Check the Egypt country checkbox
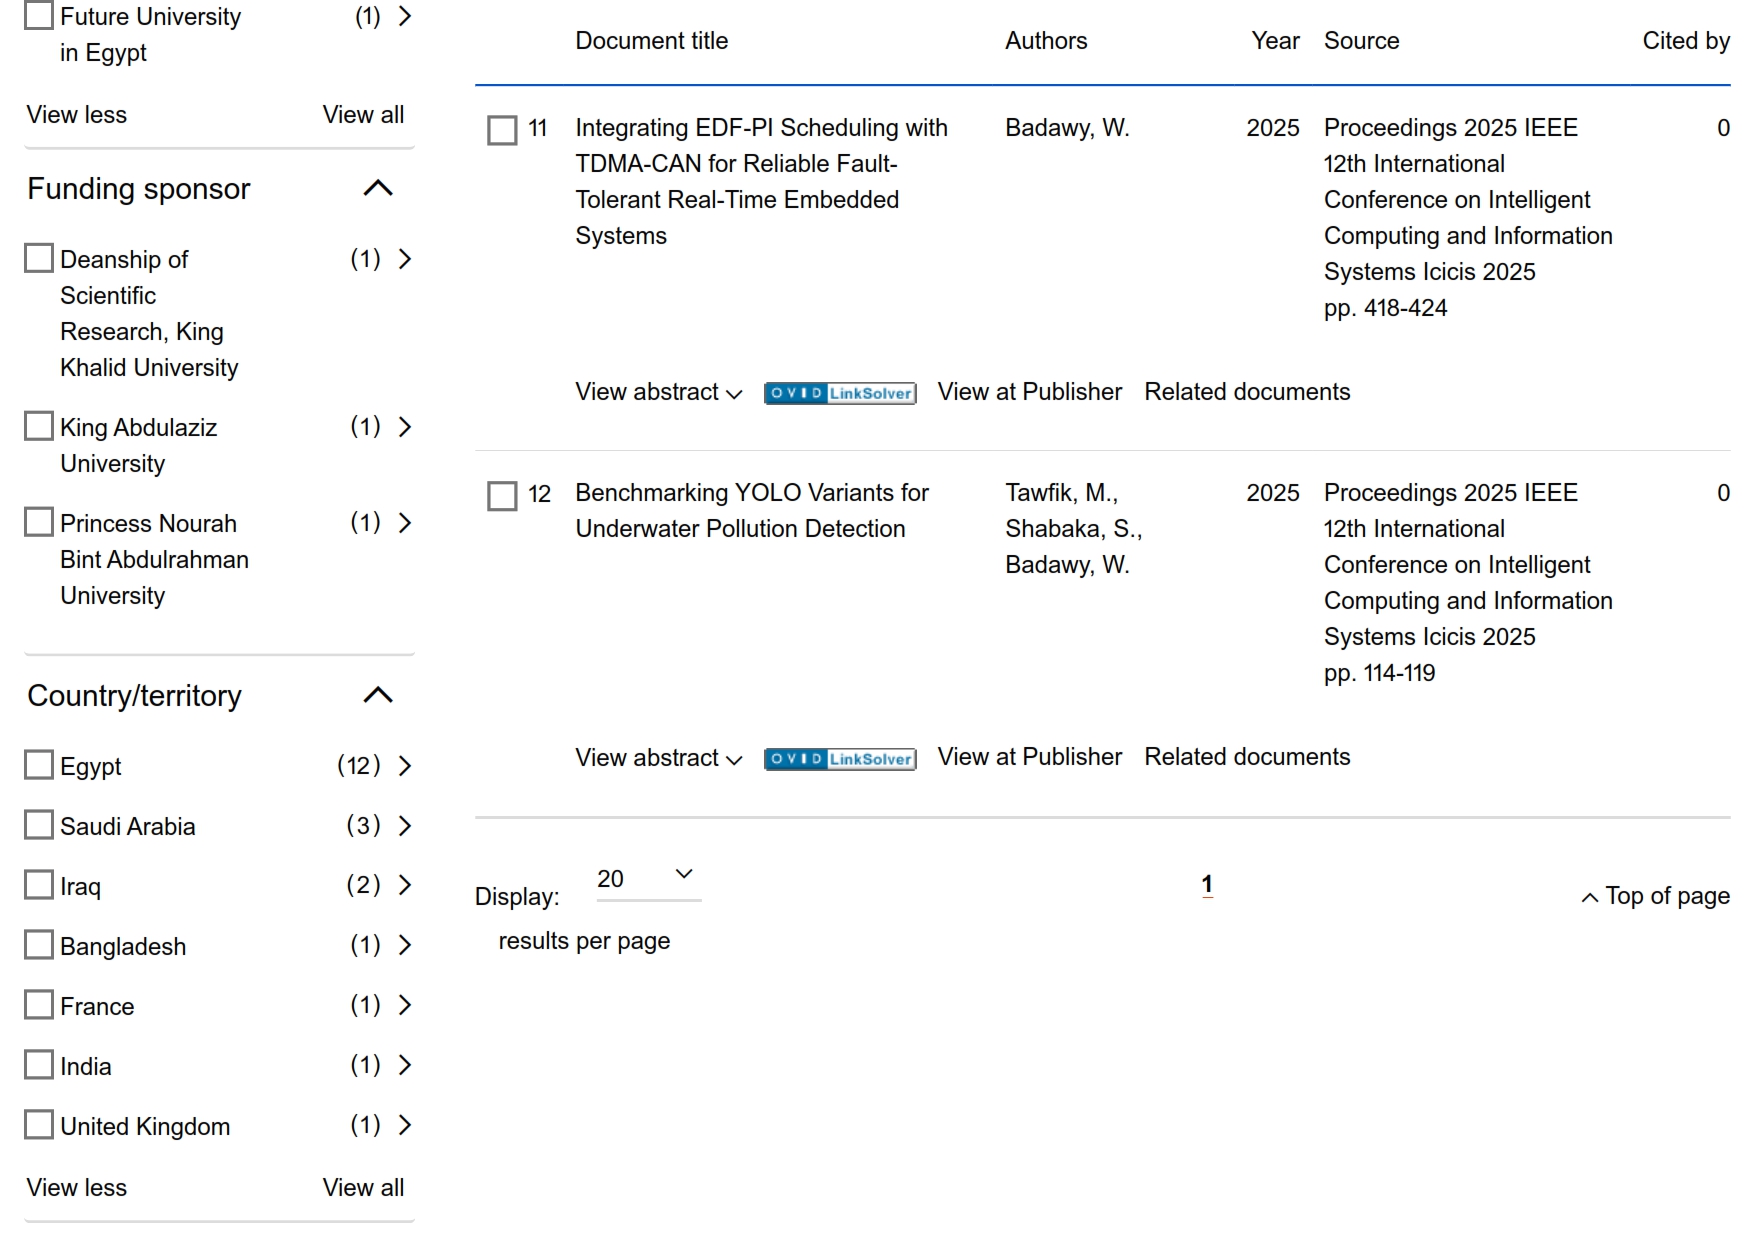Screen dimensions: 1754x1239 point(39,766)
